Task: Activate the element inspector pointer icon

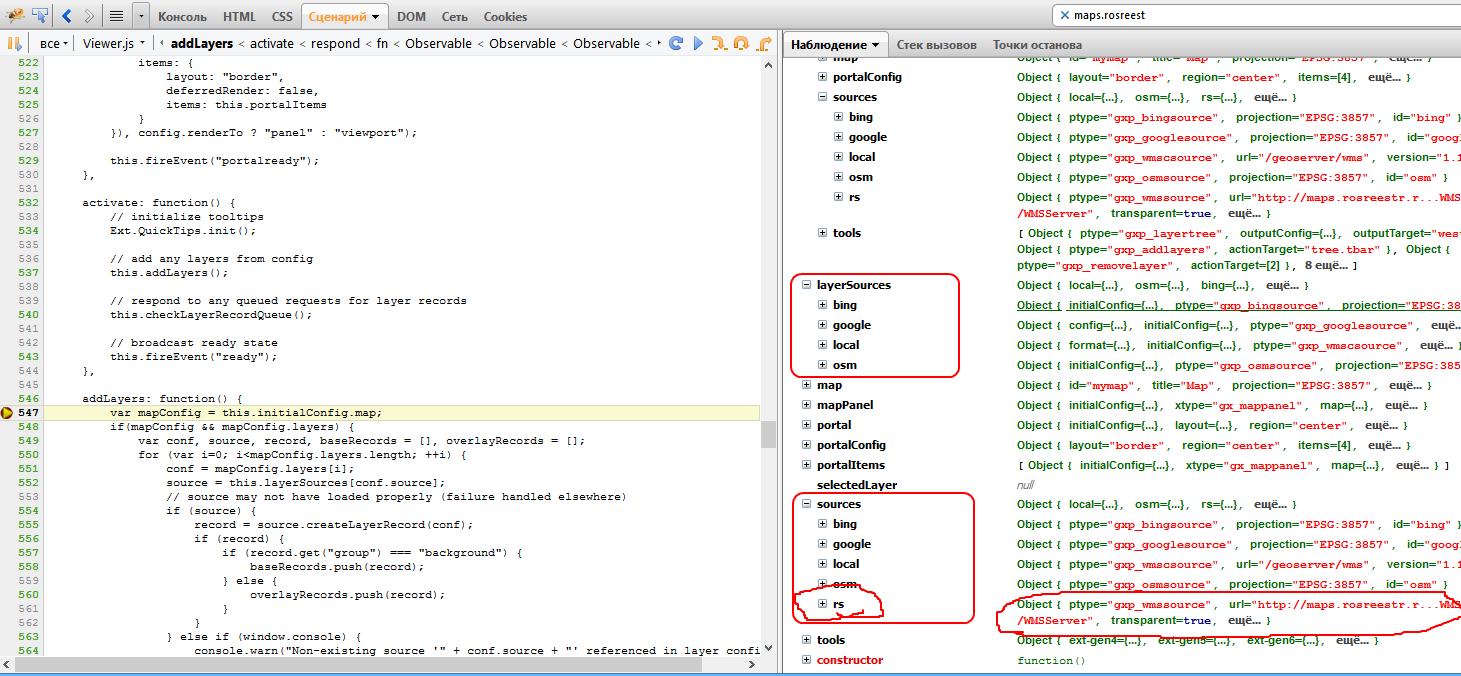Action: pos(40,16)
